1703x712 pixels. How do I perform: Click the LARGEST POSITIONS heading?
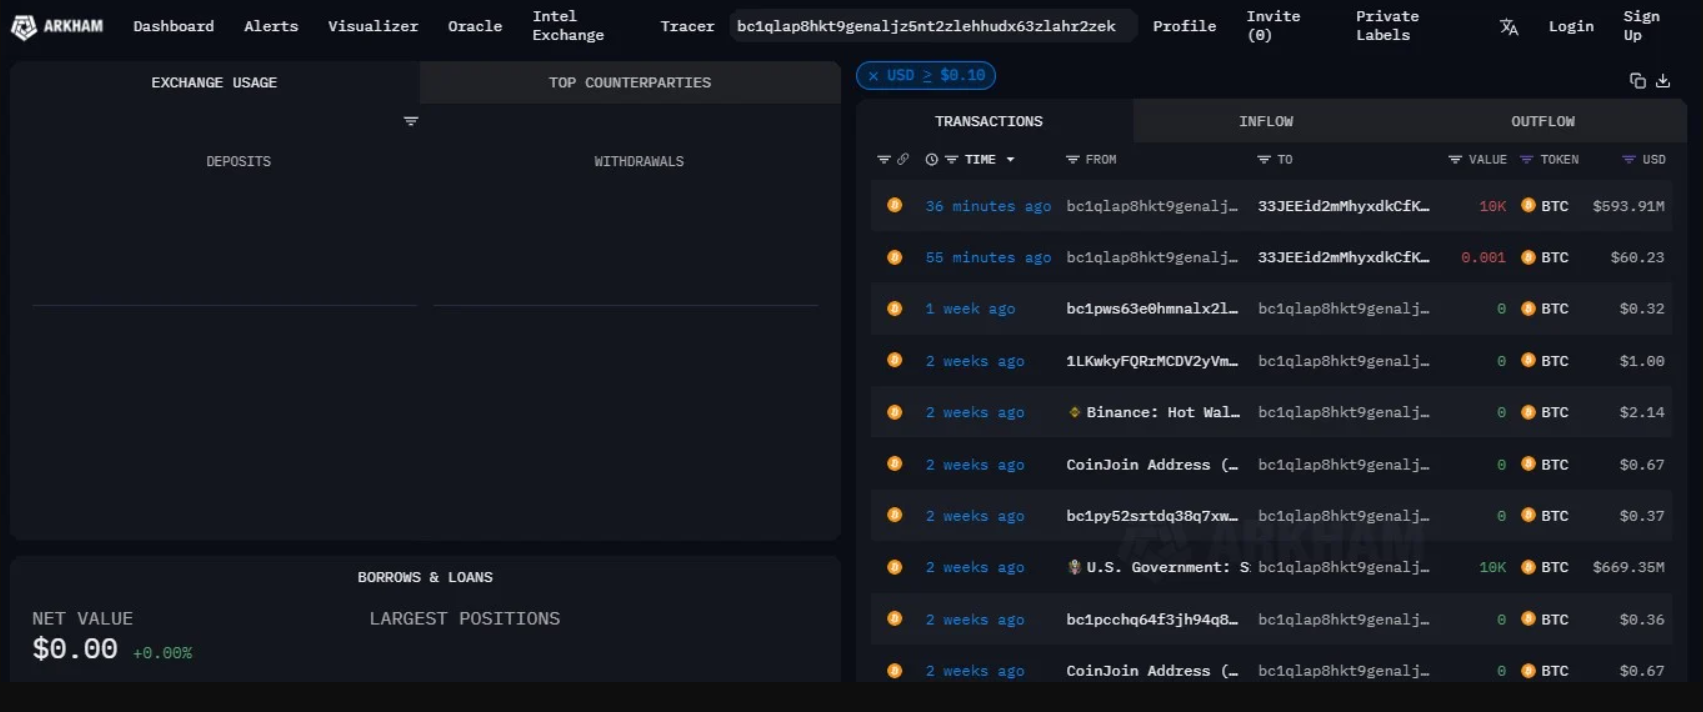pos(465,619)
